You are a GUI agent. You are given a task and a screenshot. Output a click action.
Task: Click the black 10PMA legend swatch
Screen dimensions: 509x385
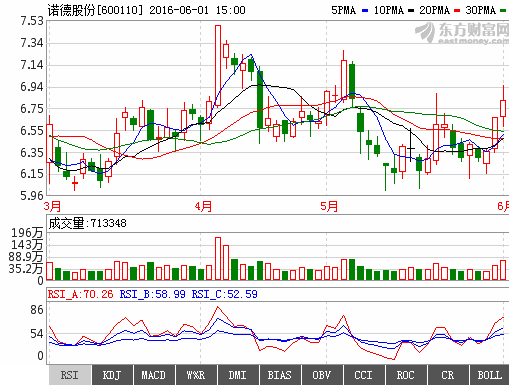point(411,11)
